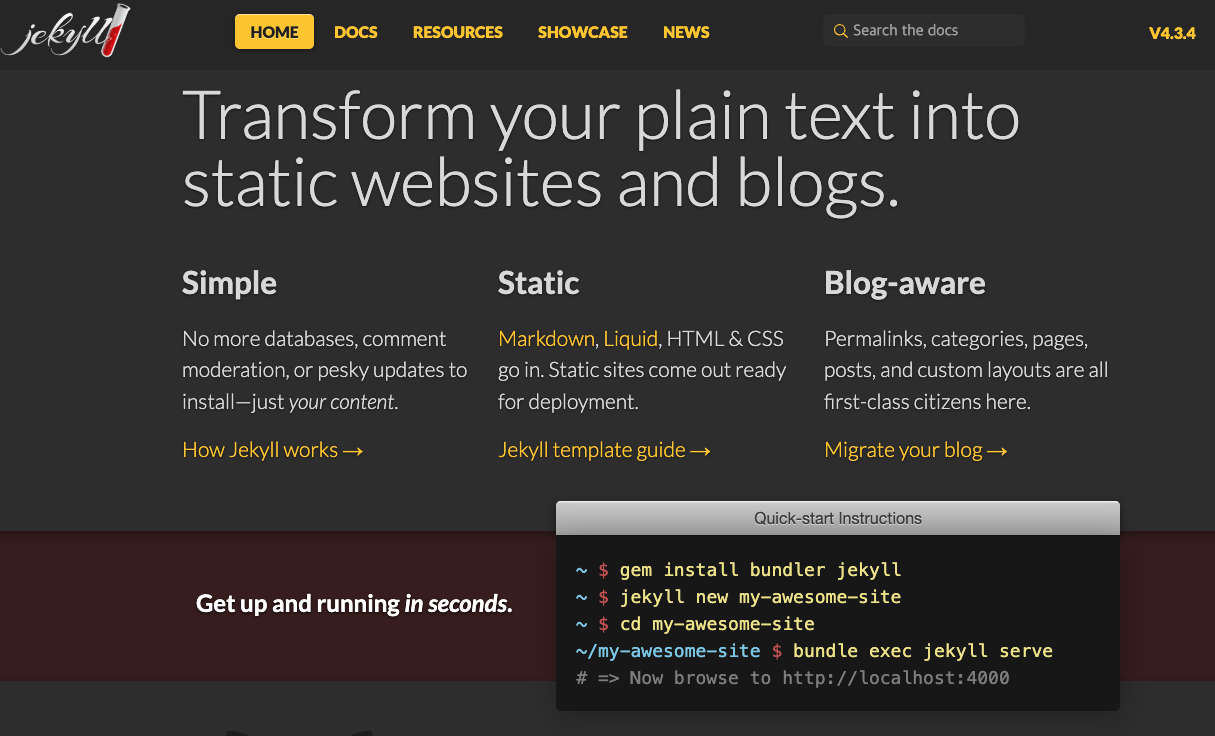The width and height of the screenshot is (1215, 736).
Task: Click the Static heading
Action: [x=538, y=283]
